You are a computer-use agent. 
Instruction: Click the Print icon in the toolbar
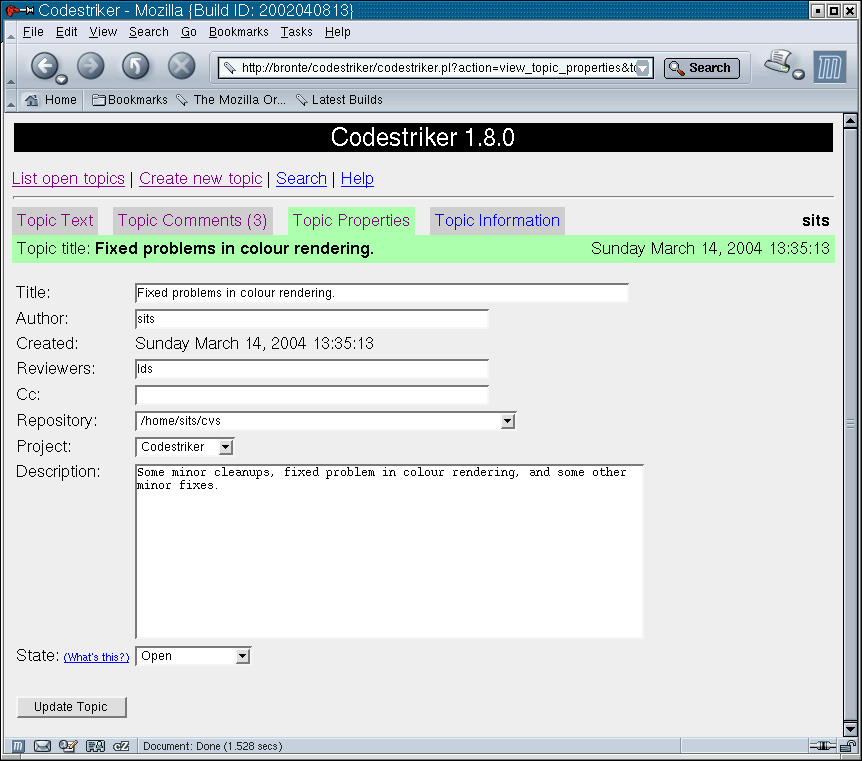point(778,64)
